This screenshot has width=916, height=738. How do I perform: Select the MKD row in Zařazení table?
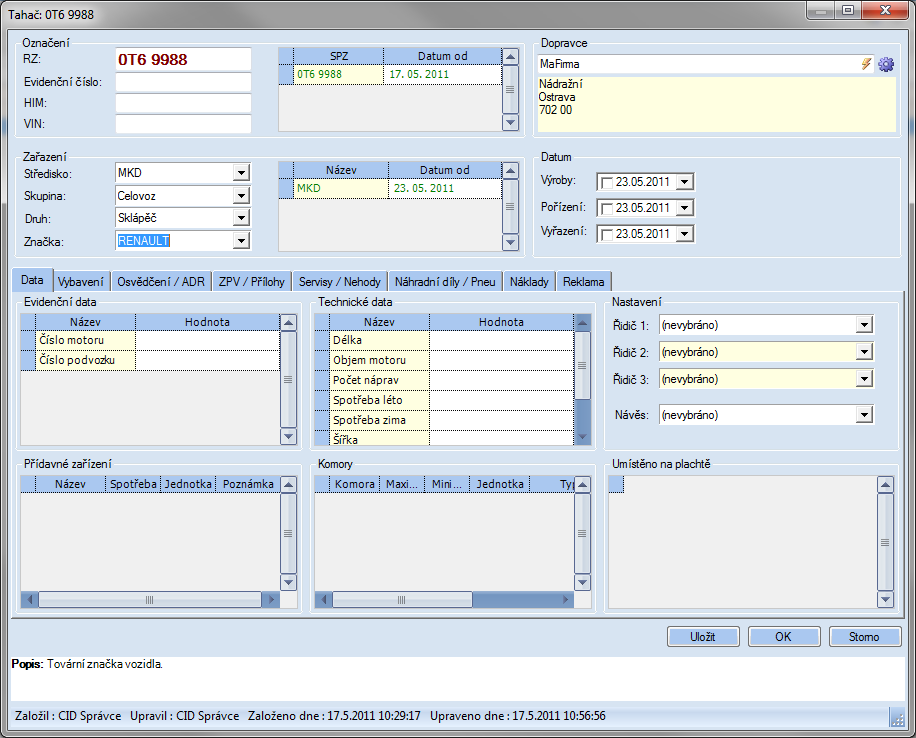(x=390, y=188)
